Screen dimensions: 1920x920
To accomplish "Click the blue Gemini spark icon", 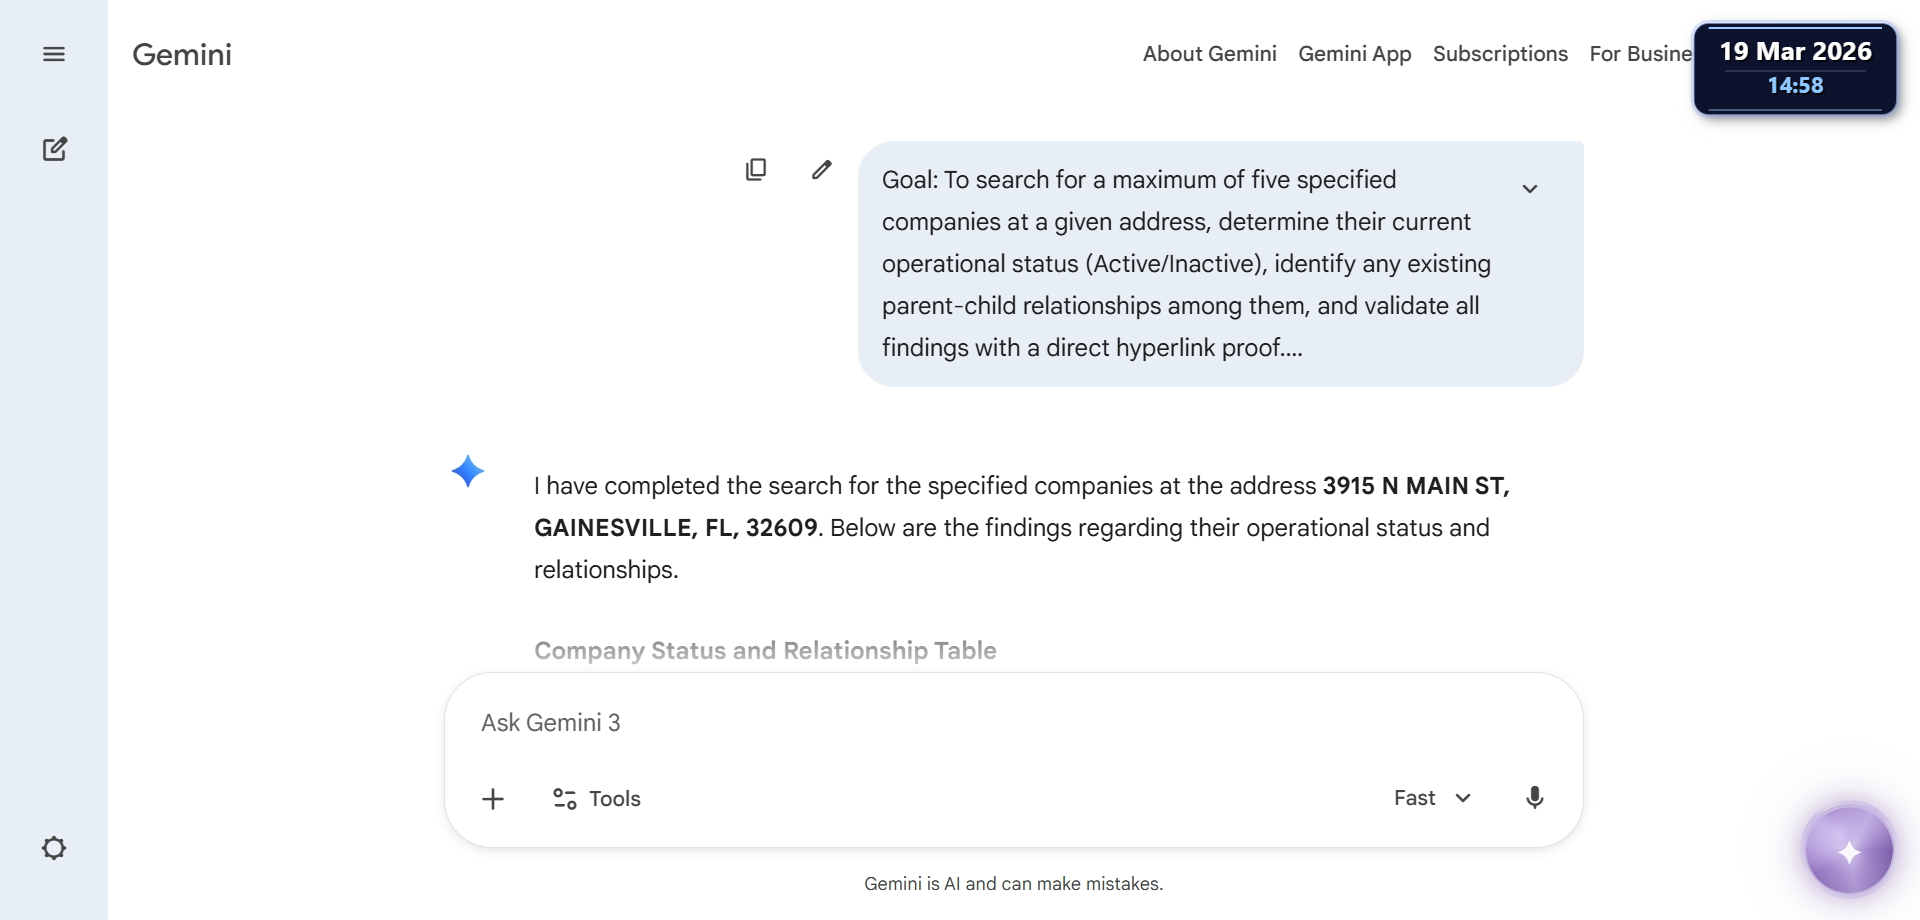I will pyautogui.click(x=467, y=471).
